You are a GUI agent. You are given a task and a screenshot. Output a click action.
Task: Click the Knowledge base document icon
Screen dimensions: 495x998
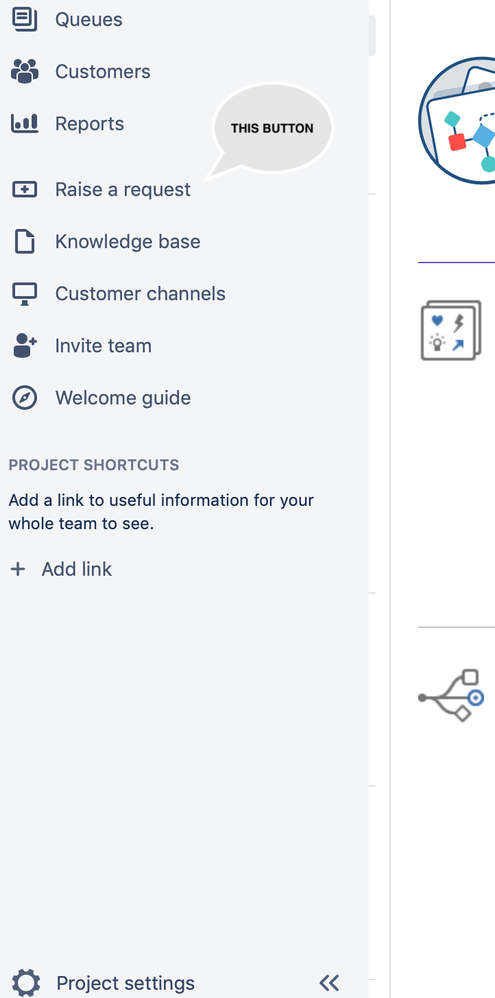pyautogui.click(x=24, y=242)
